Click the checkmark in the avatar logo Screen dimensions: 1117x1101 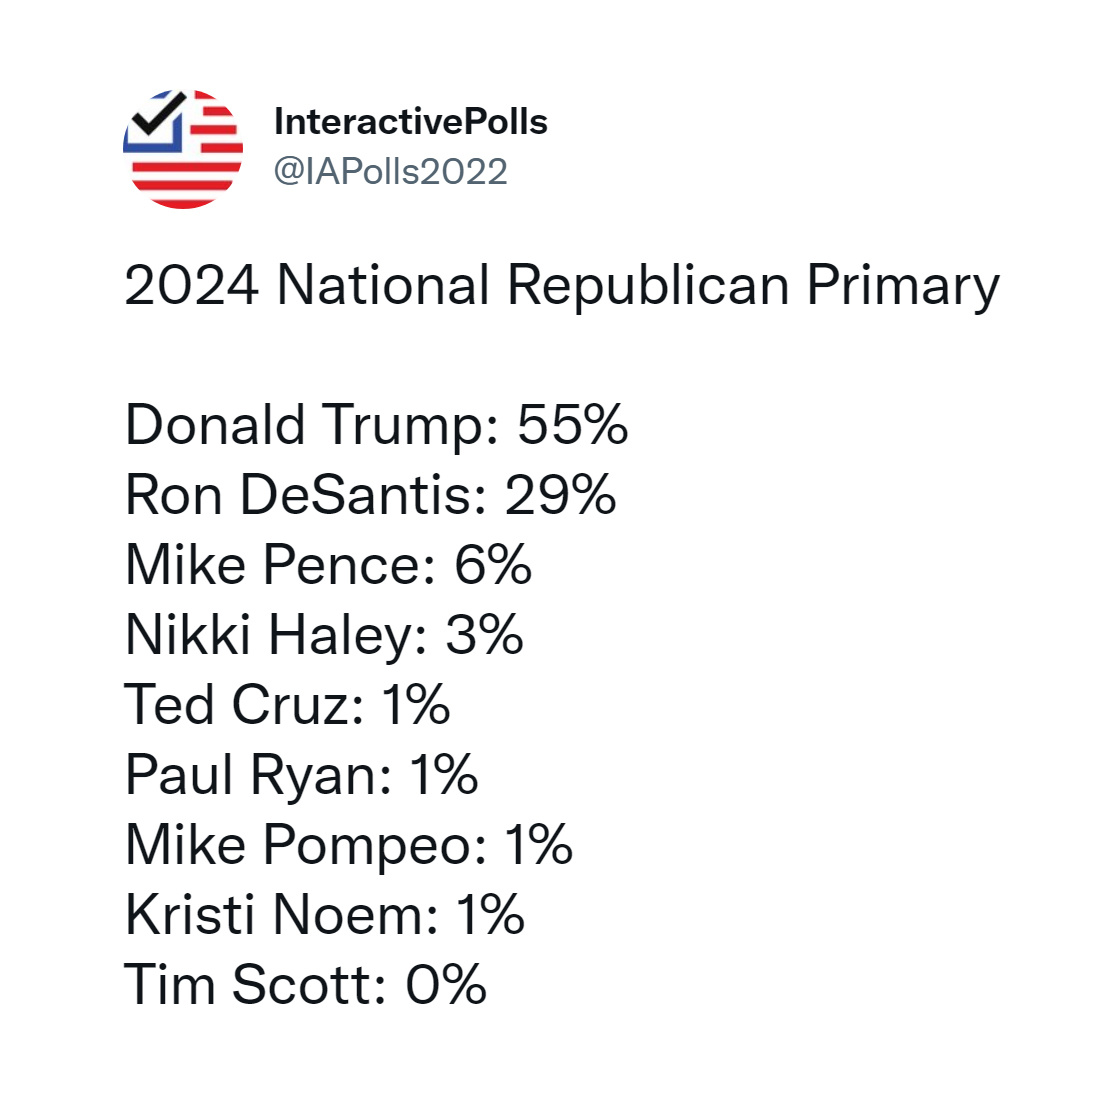point(160,114)
